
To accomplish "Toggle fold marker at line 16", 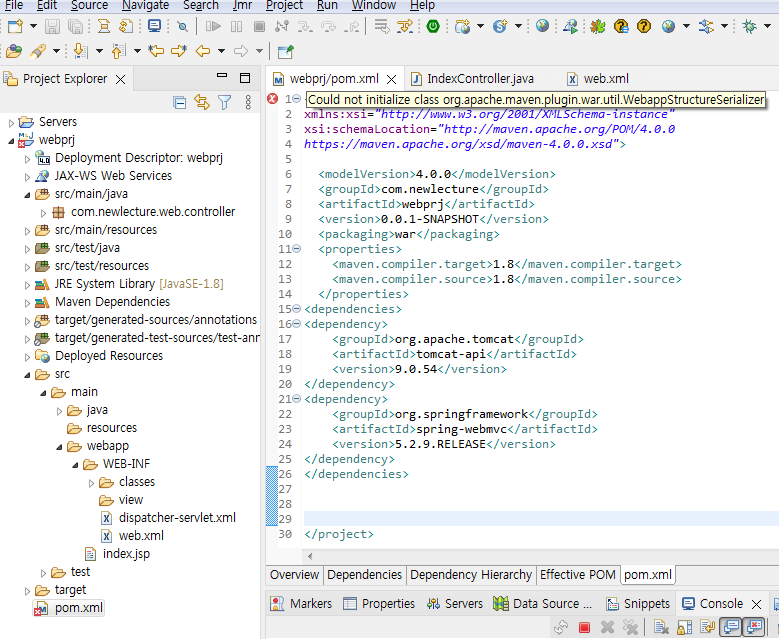I will click(297, 323).
